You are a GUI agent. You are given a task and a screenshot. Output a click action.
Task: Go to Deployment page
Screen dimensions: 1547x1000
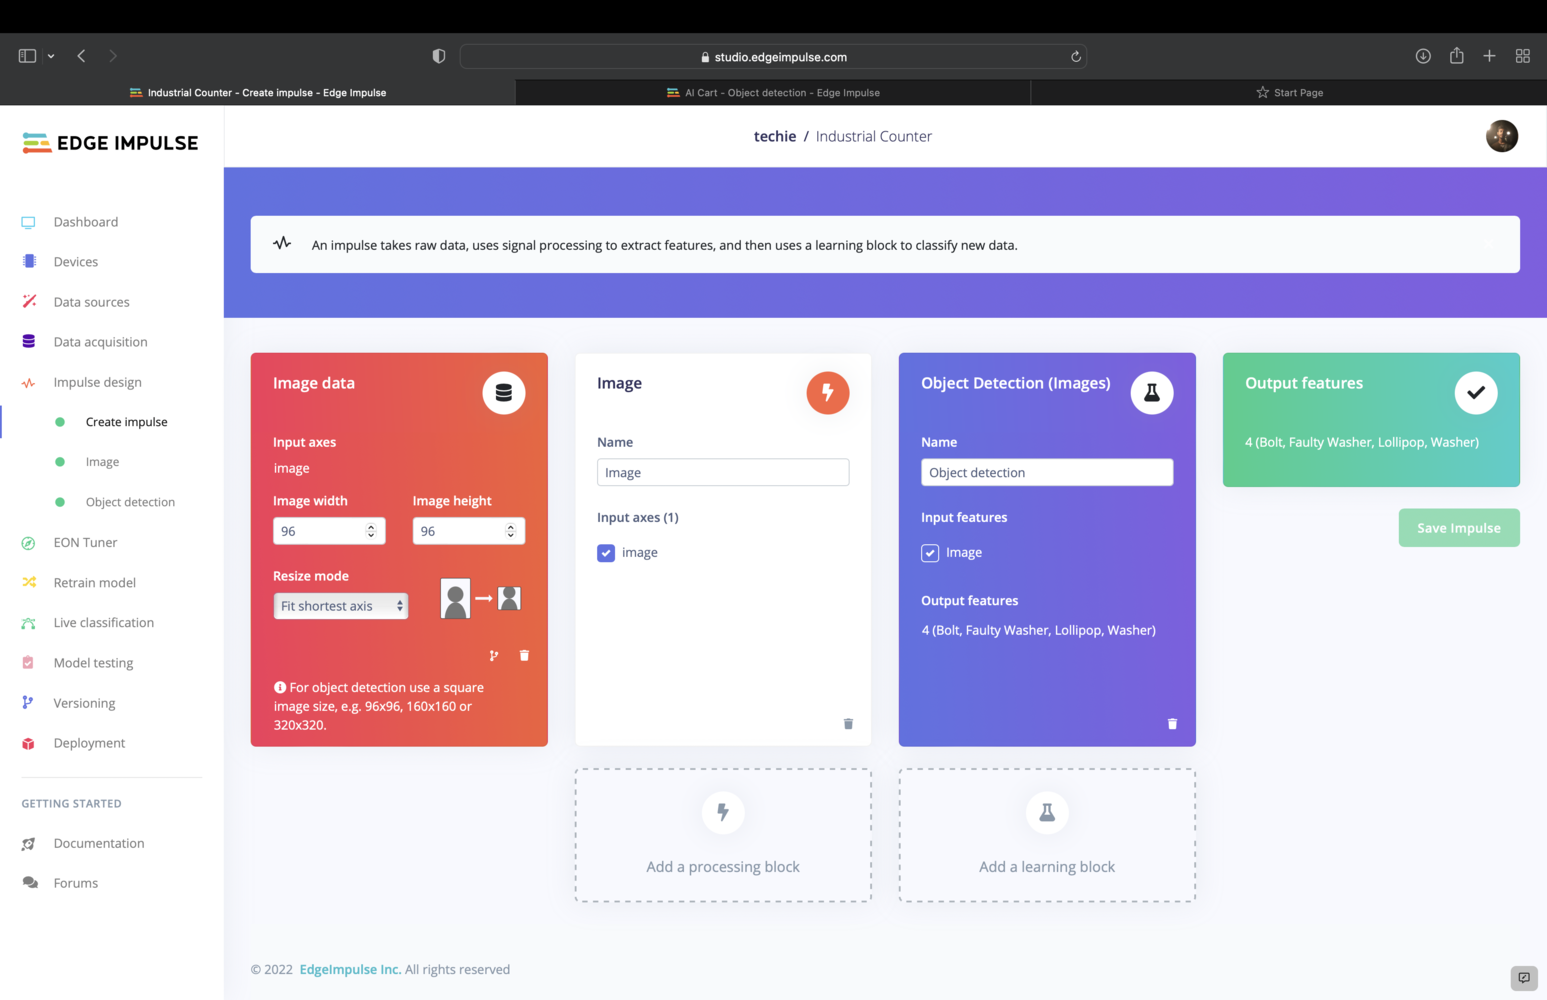[x=89, y=743]
